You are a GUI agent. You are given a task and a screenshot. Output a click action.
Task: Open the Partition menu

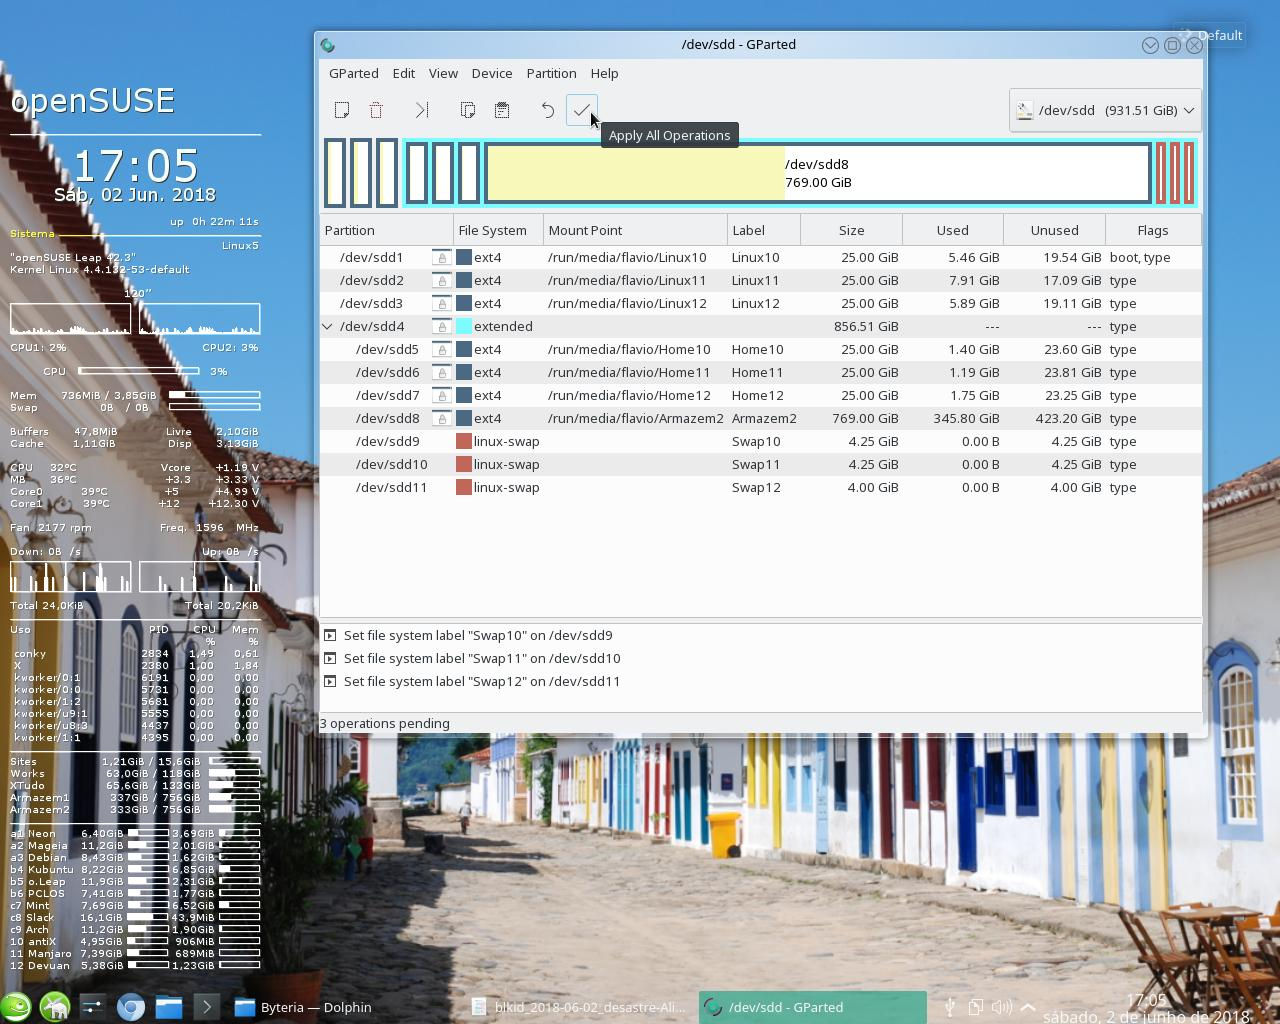pyautogui.click(x=551, y=73)
